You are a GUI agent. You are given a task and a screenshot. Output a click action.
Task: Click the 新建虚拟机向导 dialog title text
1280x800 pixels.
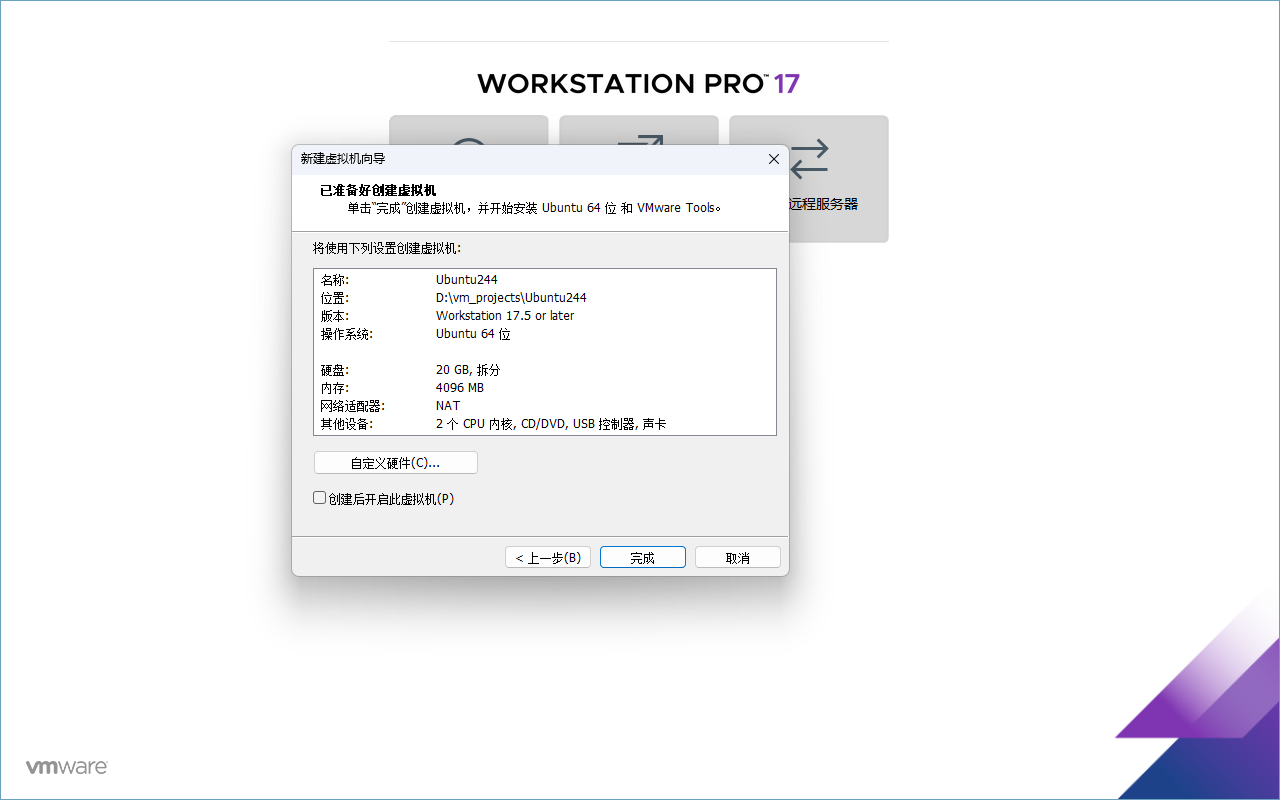(x=343, y=159)
